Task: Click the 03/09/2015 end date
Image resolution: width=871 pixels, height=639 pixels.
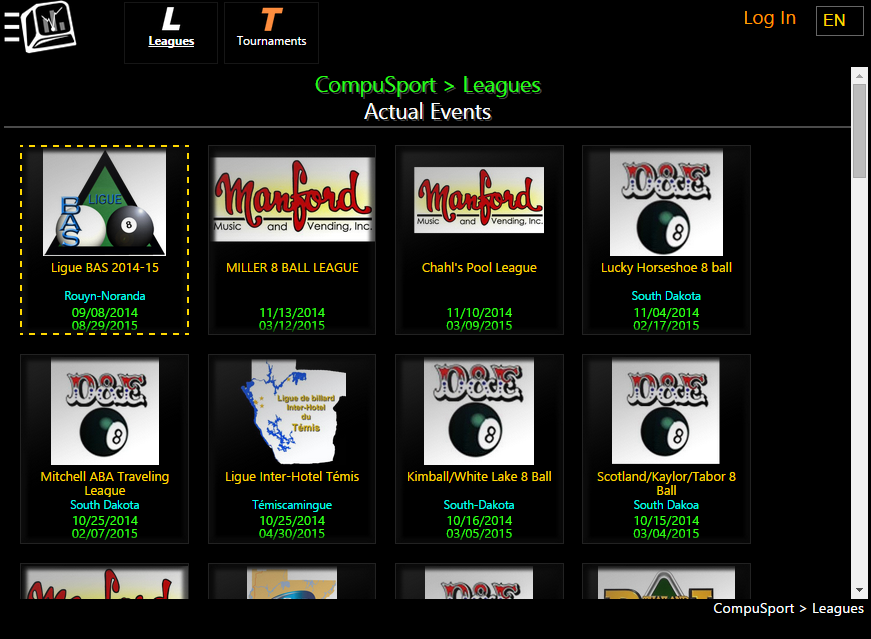Action: pyautogui.click(x=479, y=326)
